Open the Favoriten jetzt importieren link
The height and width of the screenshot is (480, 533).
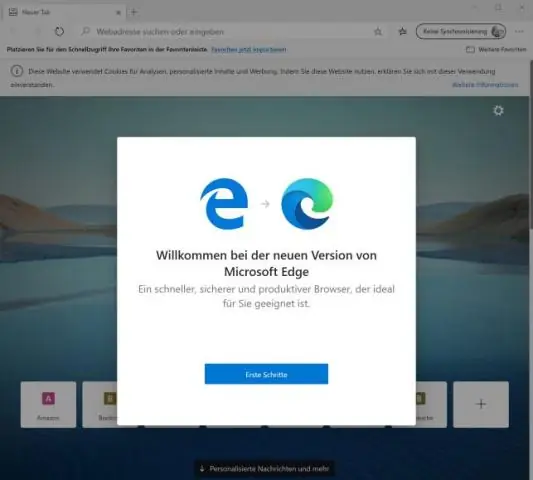click(248, 50)
